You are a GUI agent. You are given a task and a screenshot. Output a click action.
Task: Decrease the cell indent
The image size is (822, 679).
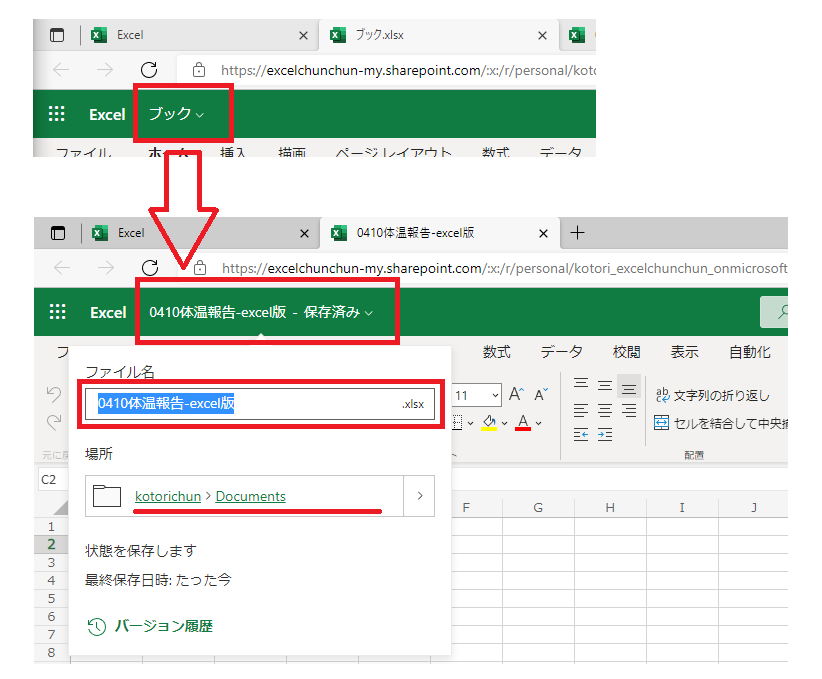(x=581, y=435)
